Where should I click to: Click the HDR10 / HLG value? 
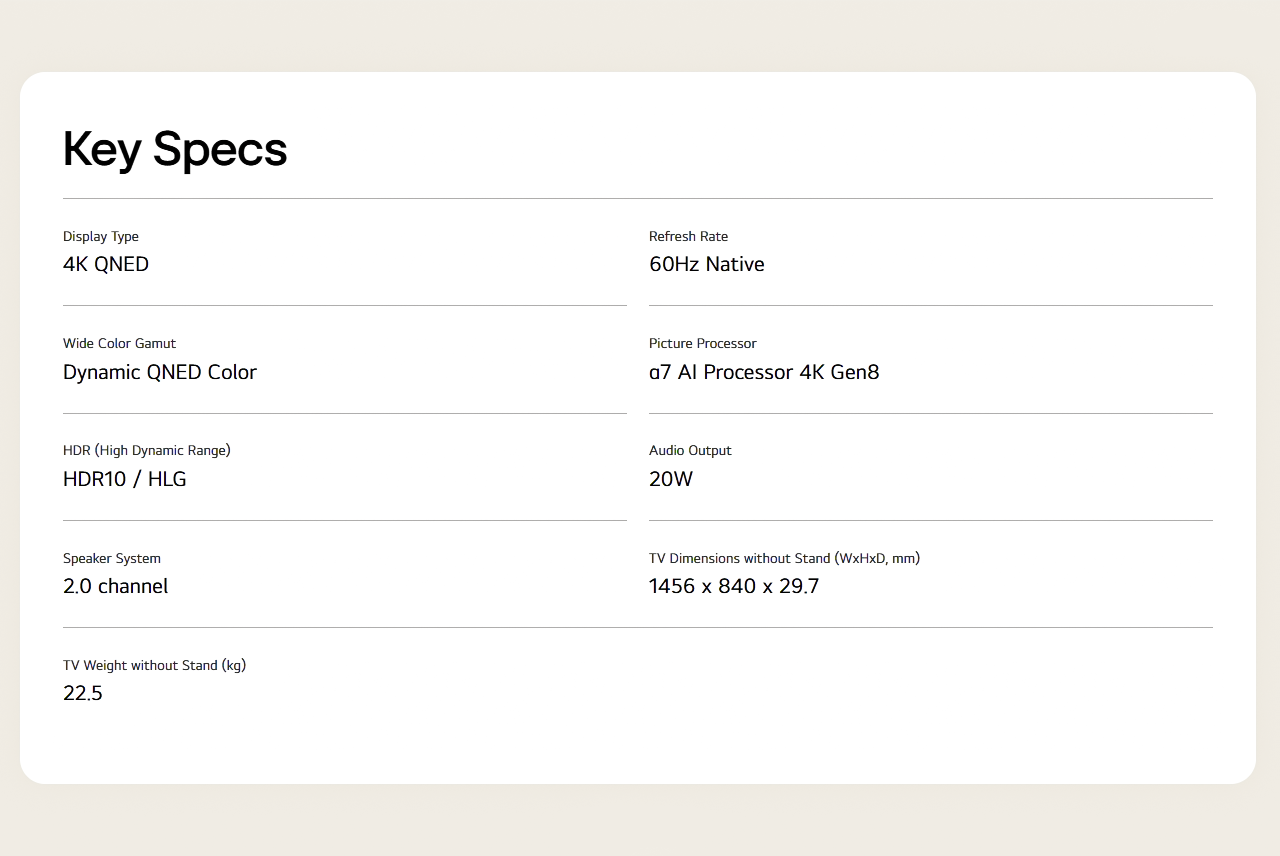(x=125, y=479)
